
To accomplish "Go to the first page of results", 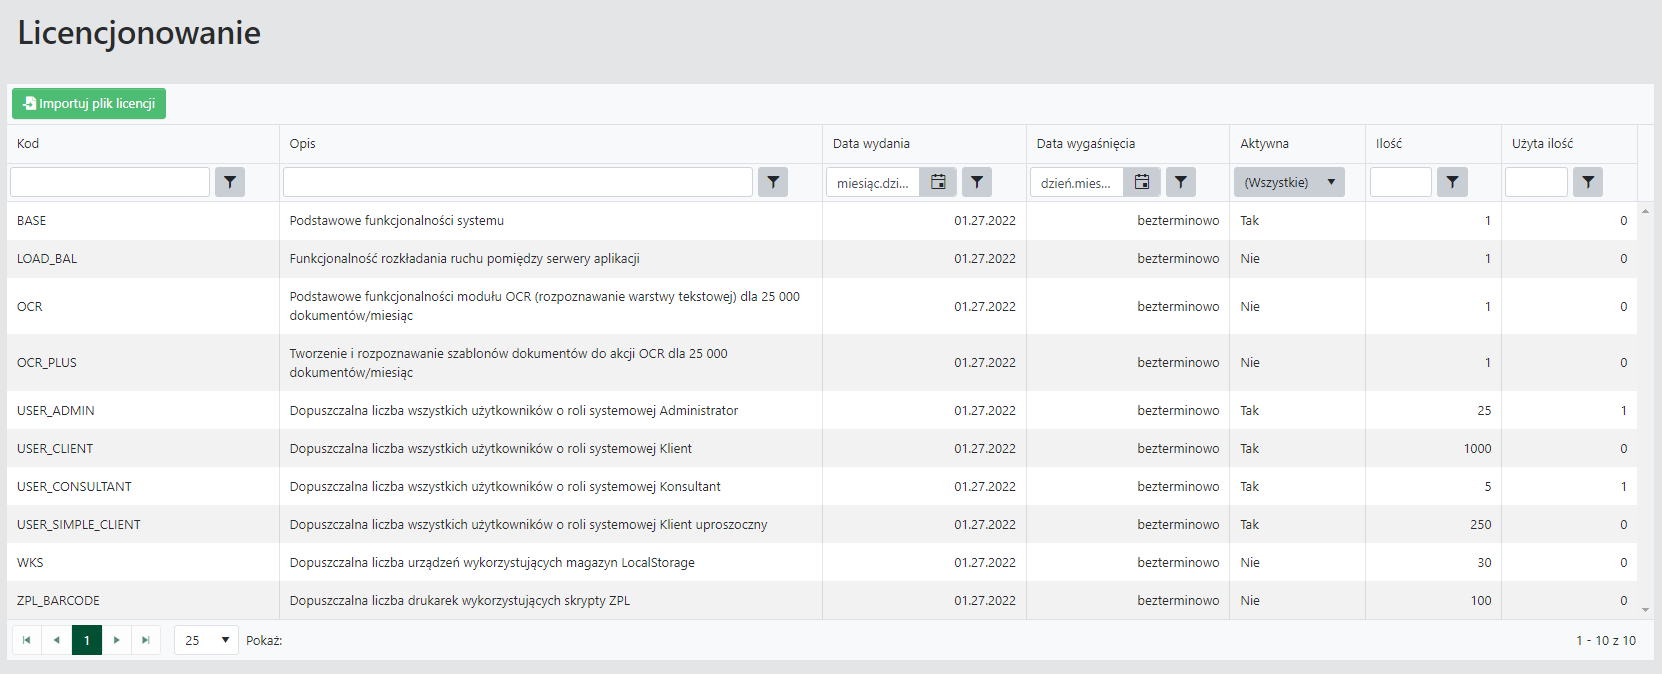I will tap(26, 640).
